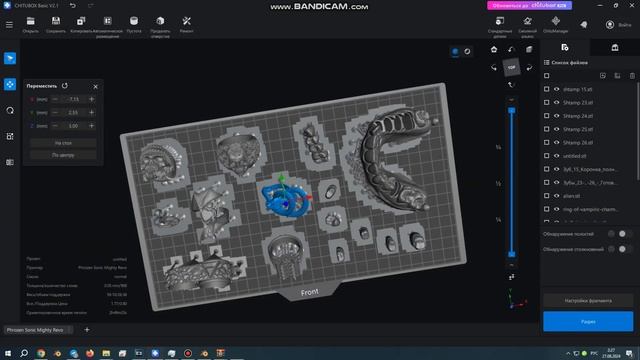Hide Shtamp 25.stl with eye icon
The width and height of the screenshot is (640, 360).
[556, 129]
